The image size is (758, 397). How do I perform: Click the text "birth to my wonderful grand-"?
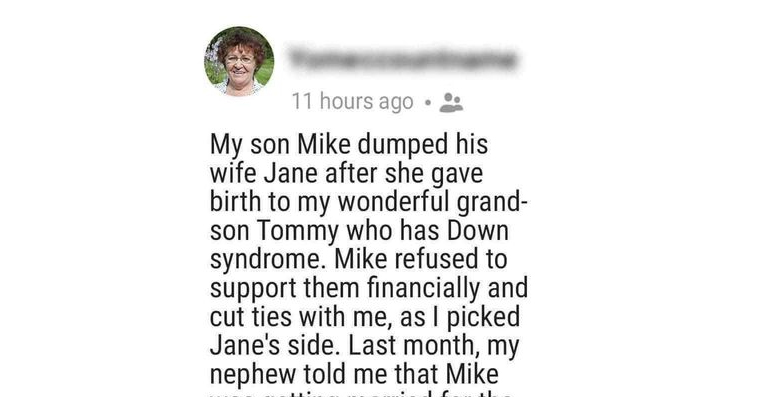368,202
